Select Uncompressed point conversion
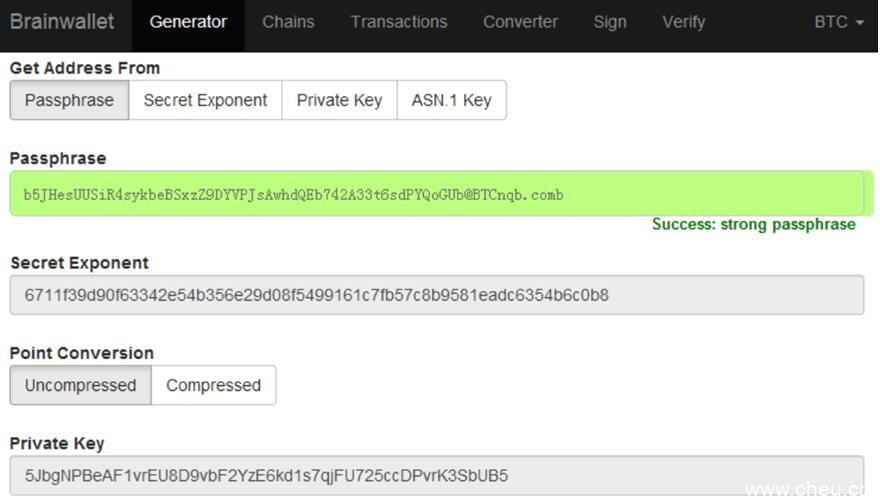The height and width of the screenshot is (504, 880). coord(80,385)
